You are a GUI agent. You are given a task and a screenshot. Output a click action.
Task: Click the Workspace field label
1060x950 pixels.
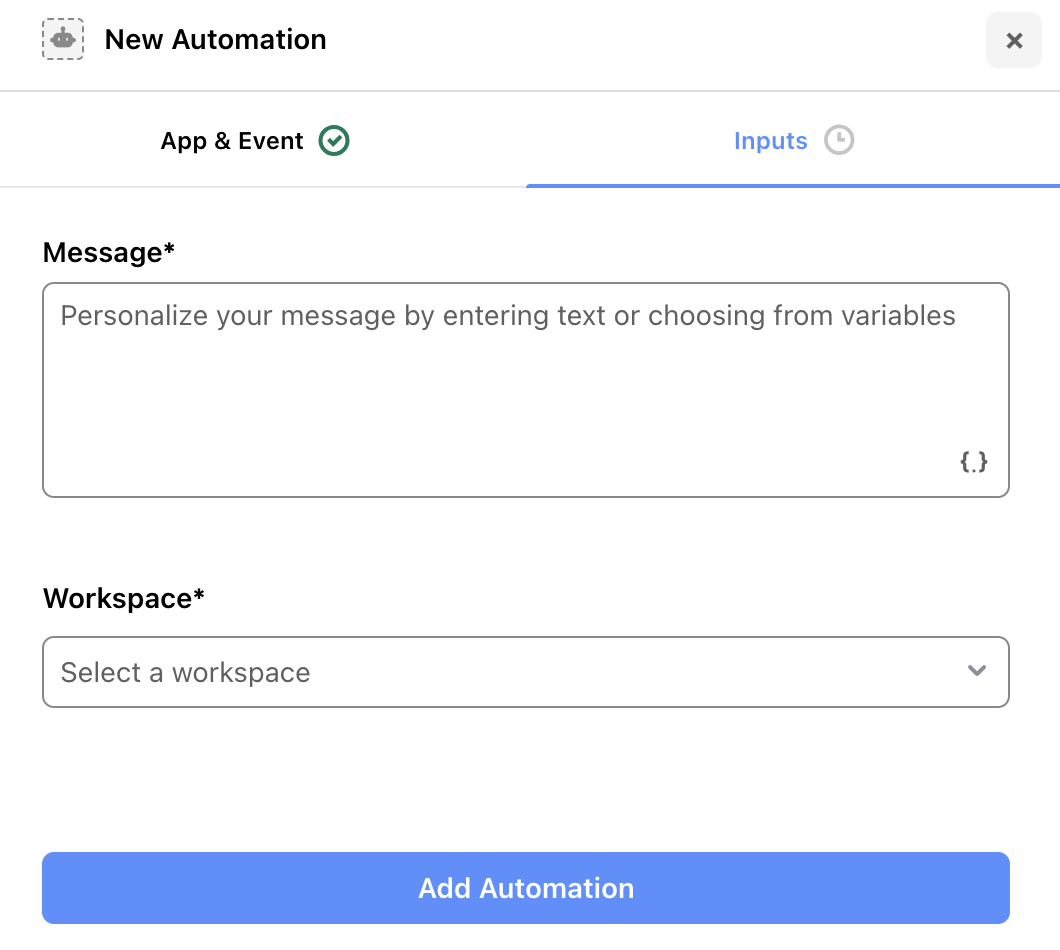(124, 598)
